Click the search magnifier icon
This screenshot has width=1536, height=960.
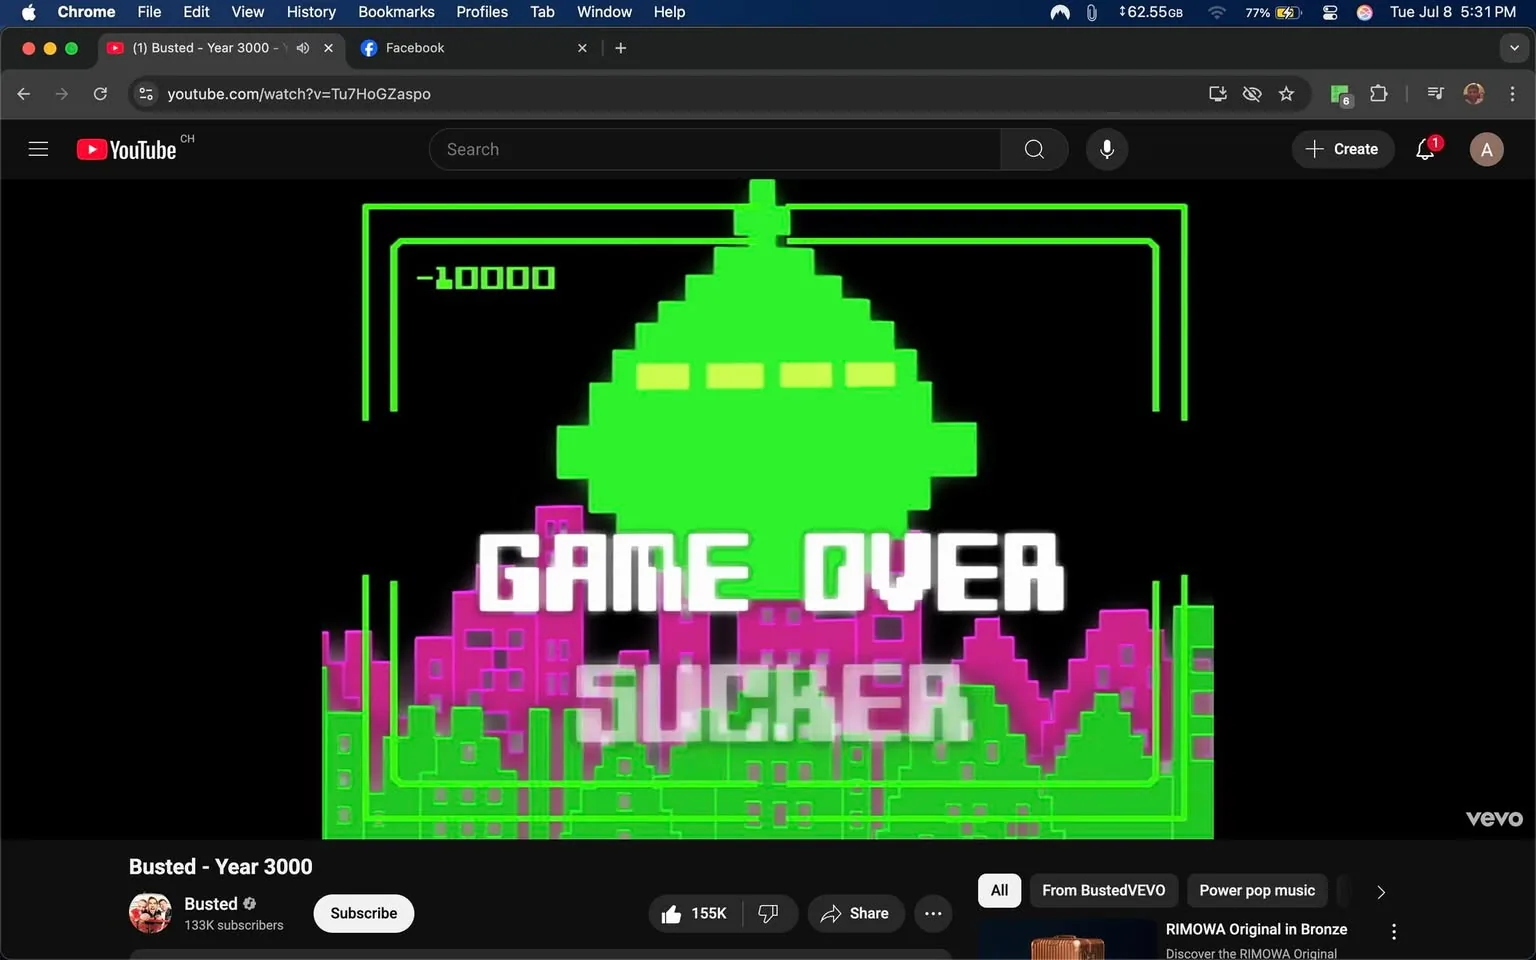pyautogui.click(x=1034, y=148)
